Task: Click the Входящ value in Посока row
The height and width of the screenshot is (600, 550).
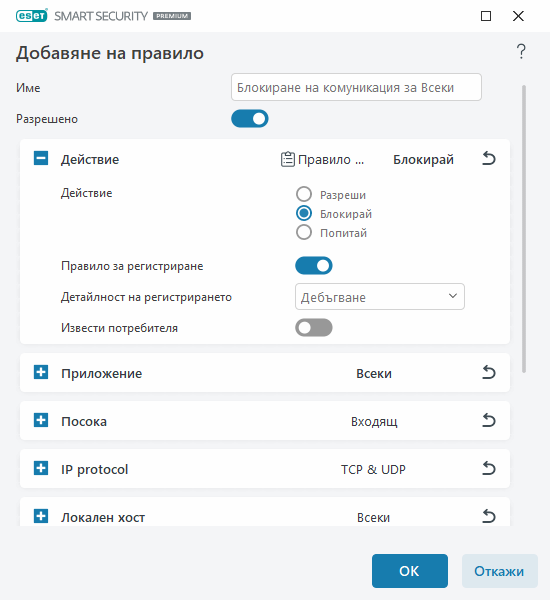Action: tap(374, 422)
